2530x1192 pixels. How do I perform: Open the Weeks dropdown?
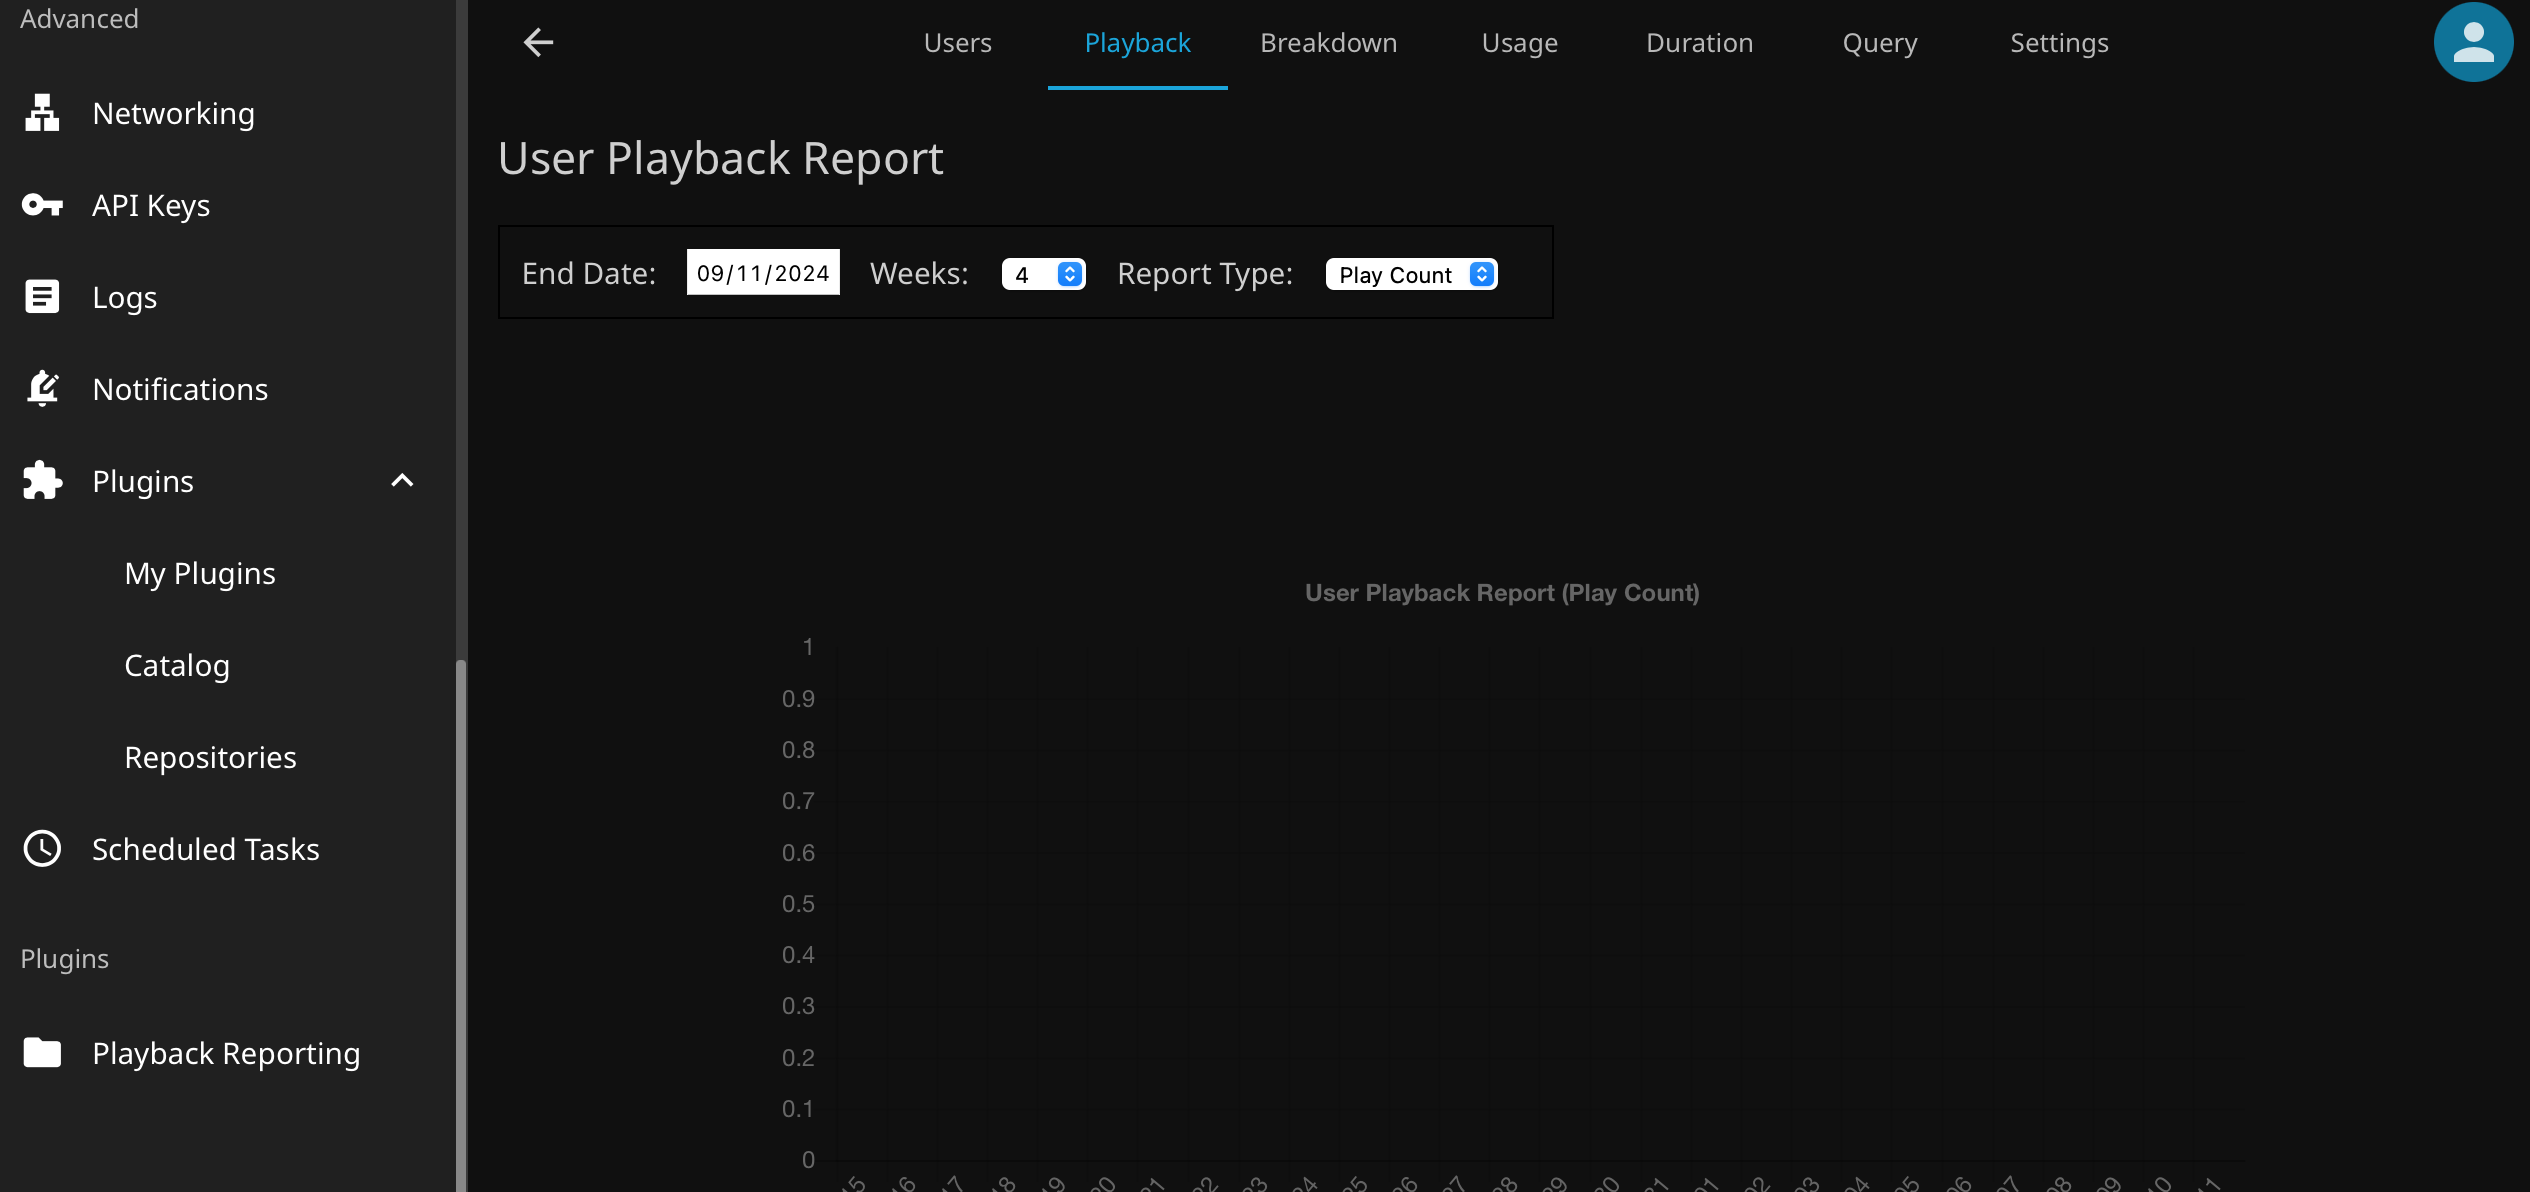click(1043, 274)
